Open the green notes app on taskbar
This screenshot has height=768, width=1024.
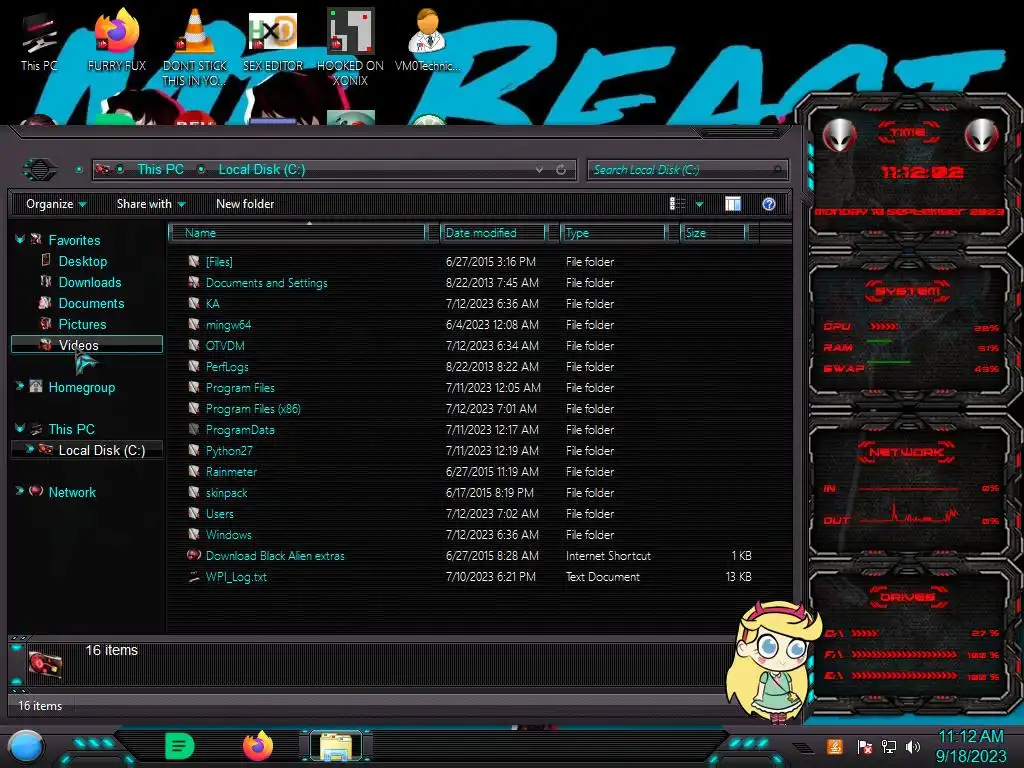pyautogui.click(x=179, y=746)
